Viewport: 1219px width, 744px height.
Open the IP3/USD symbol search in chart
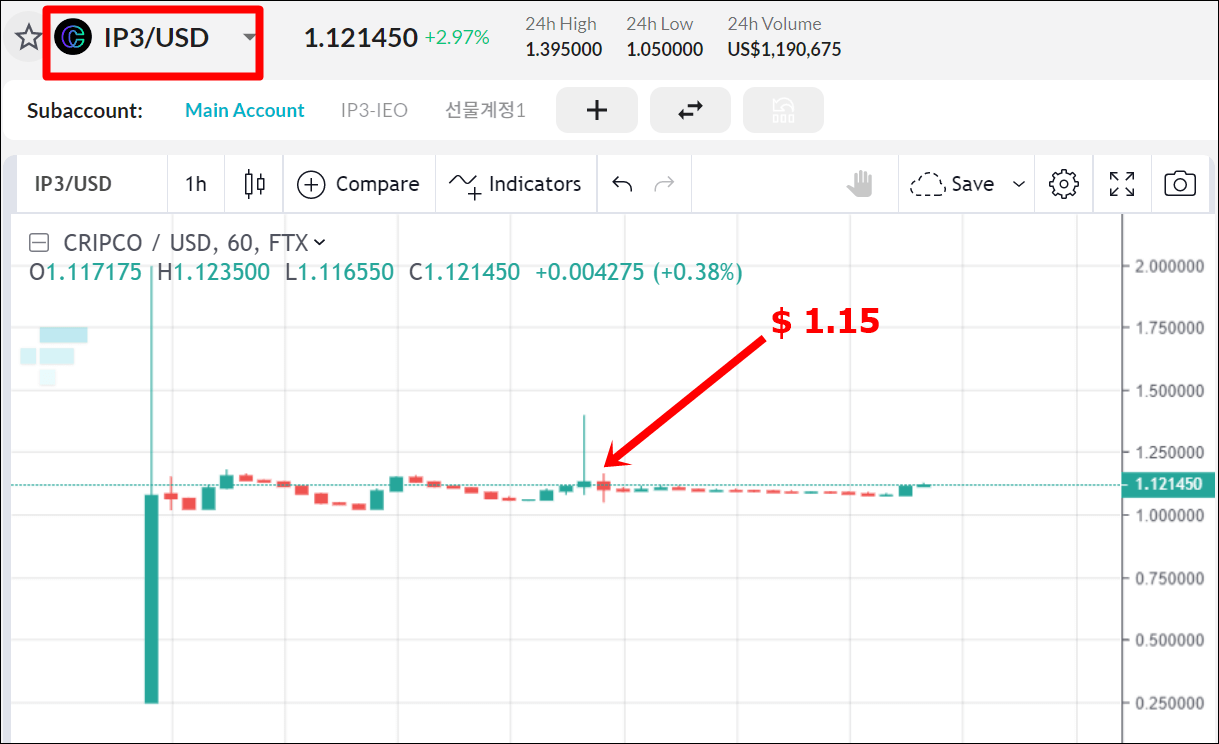coord(73,184)
